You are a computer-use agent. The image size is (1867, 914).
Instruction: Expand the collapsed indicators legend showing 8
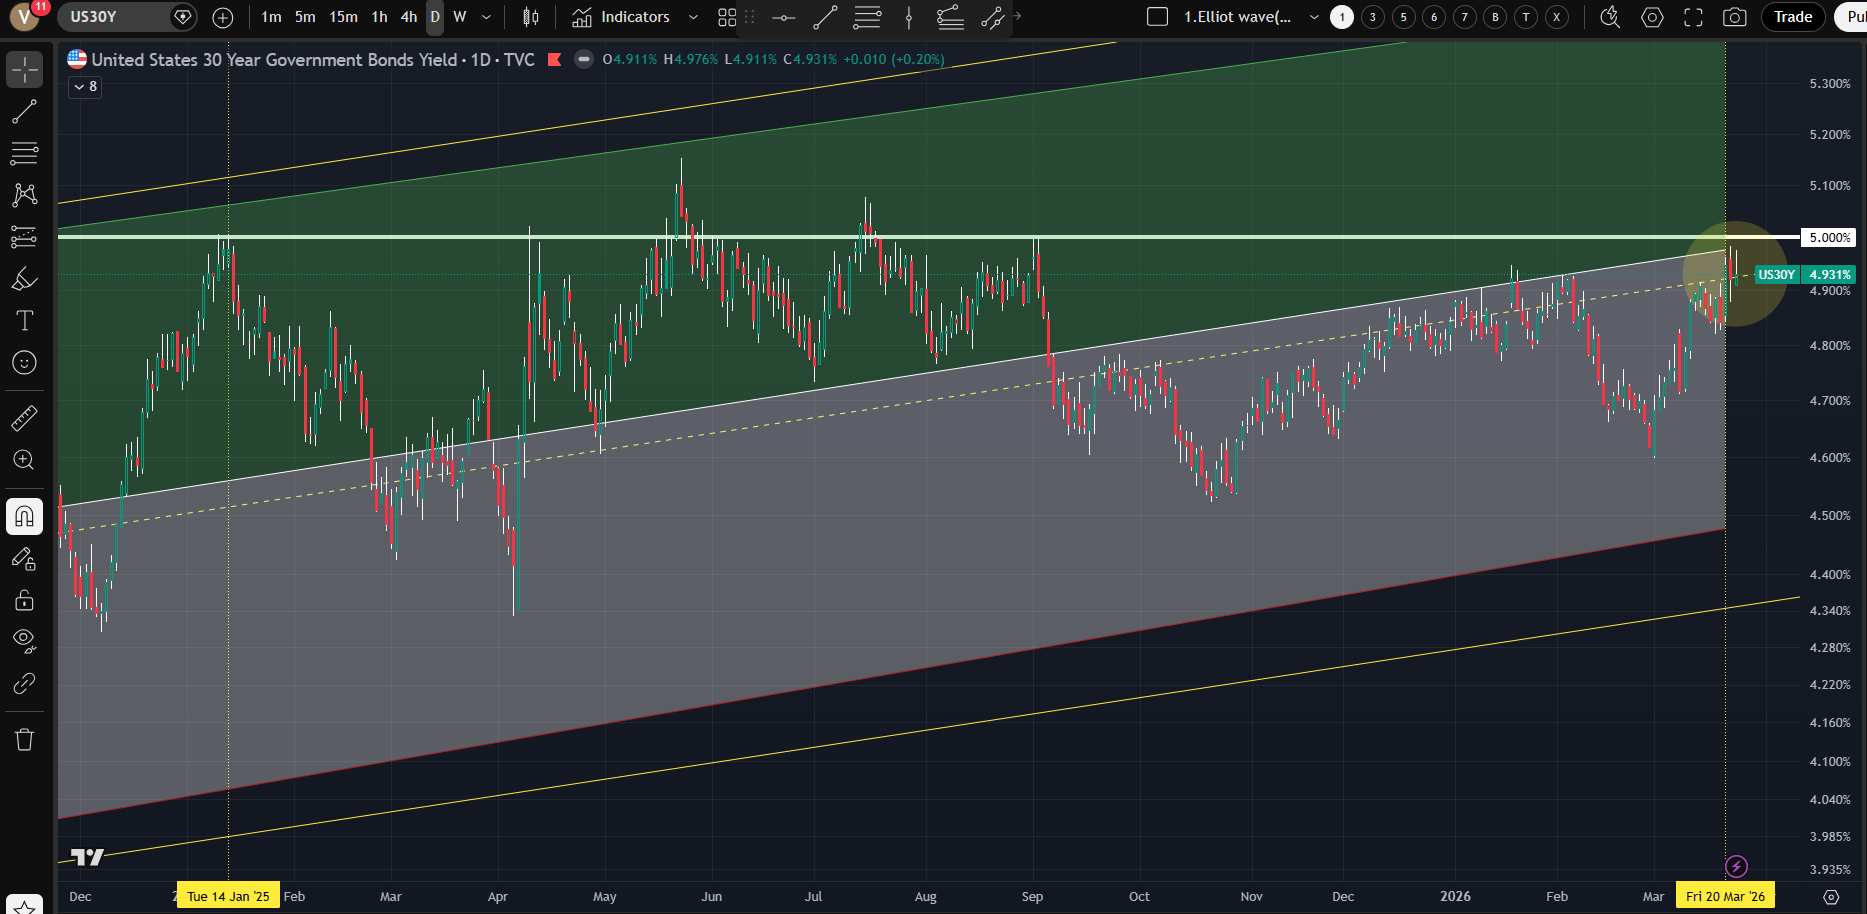coord(85,87)
